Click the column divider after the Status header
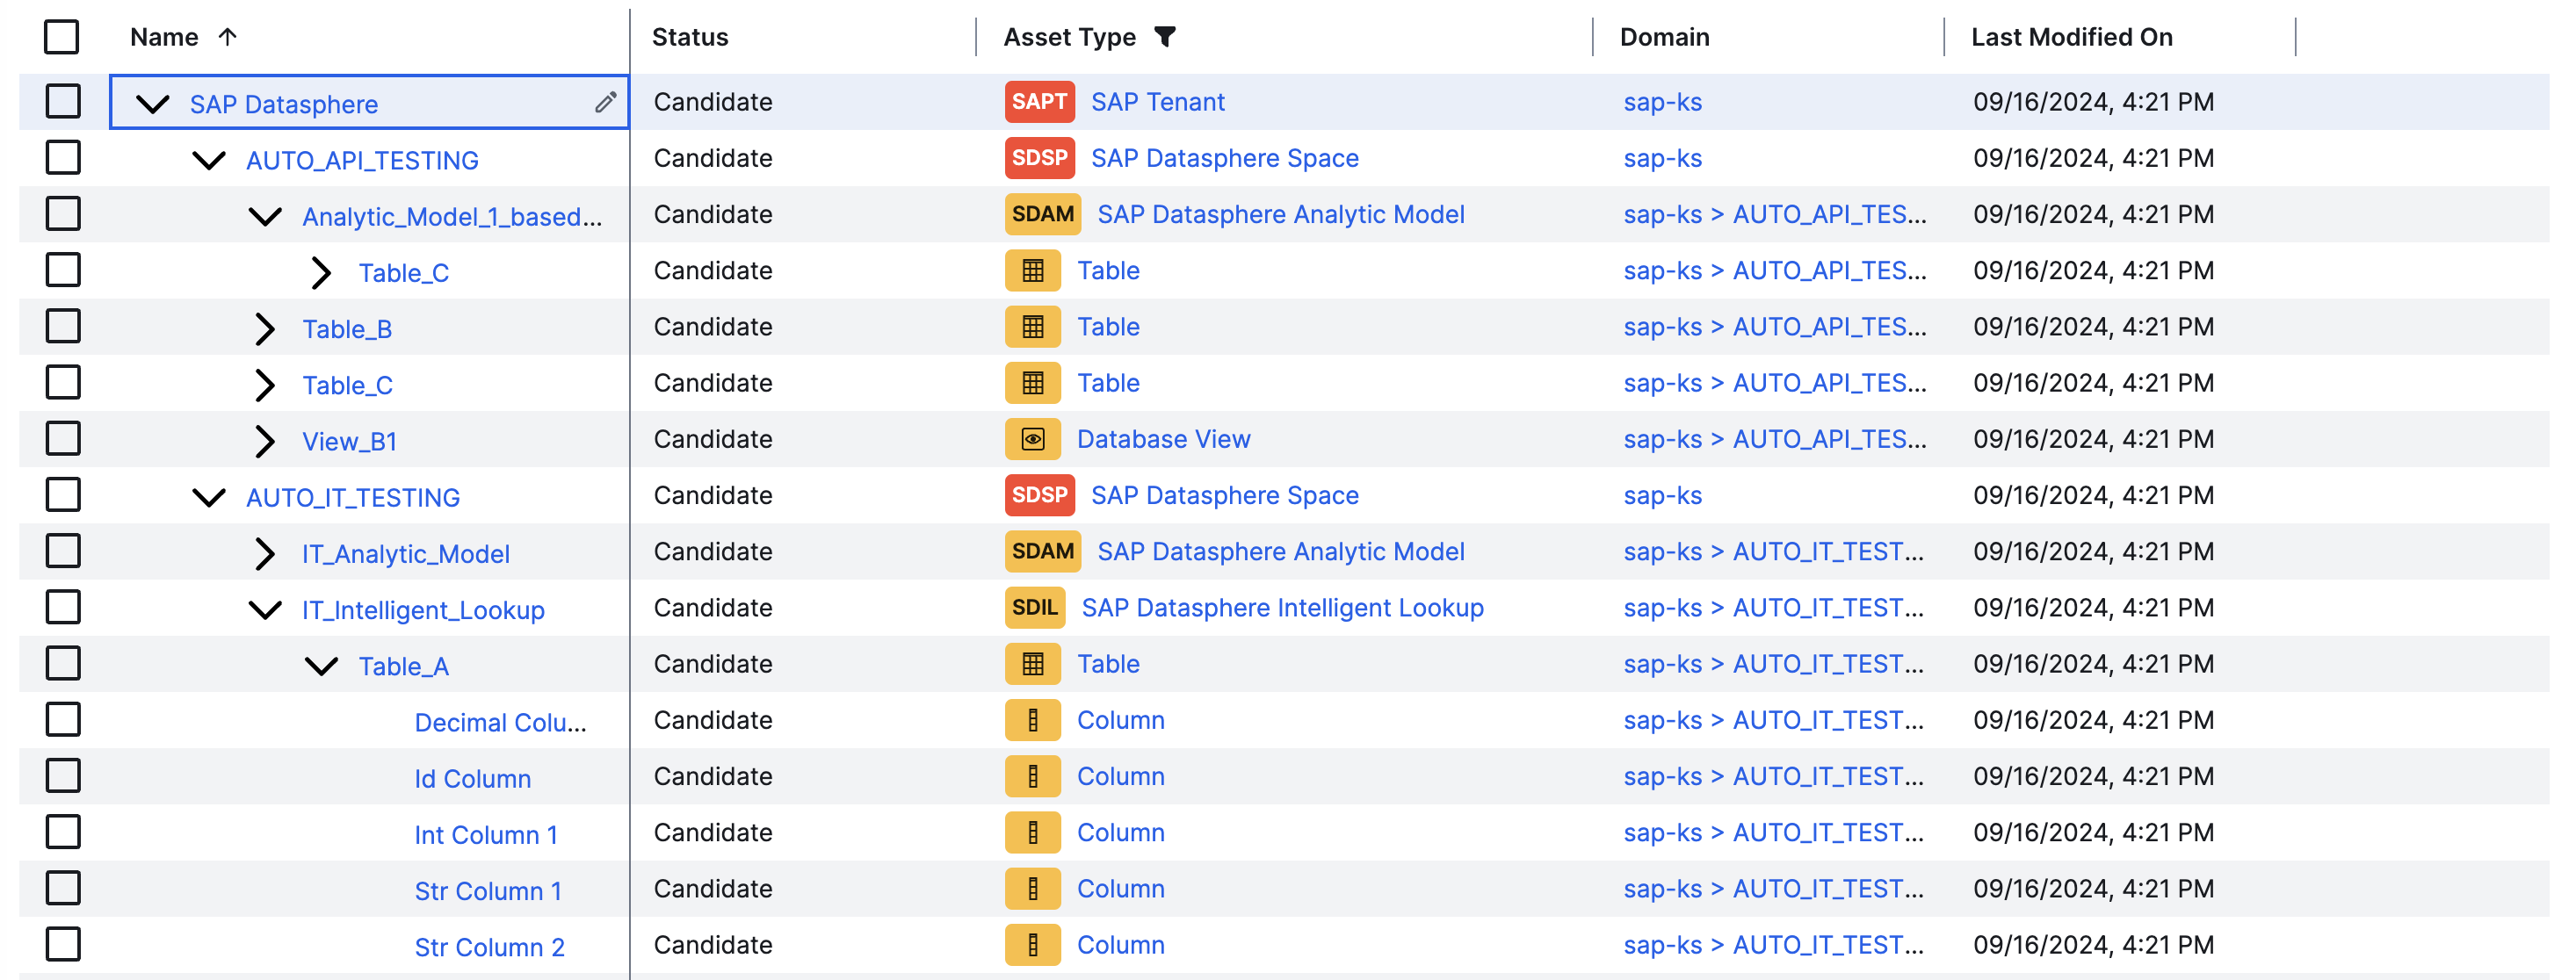 click(976, 37)
